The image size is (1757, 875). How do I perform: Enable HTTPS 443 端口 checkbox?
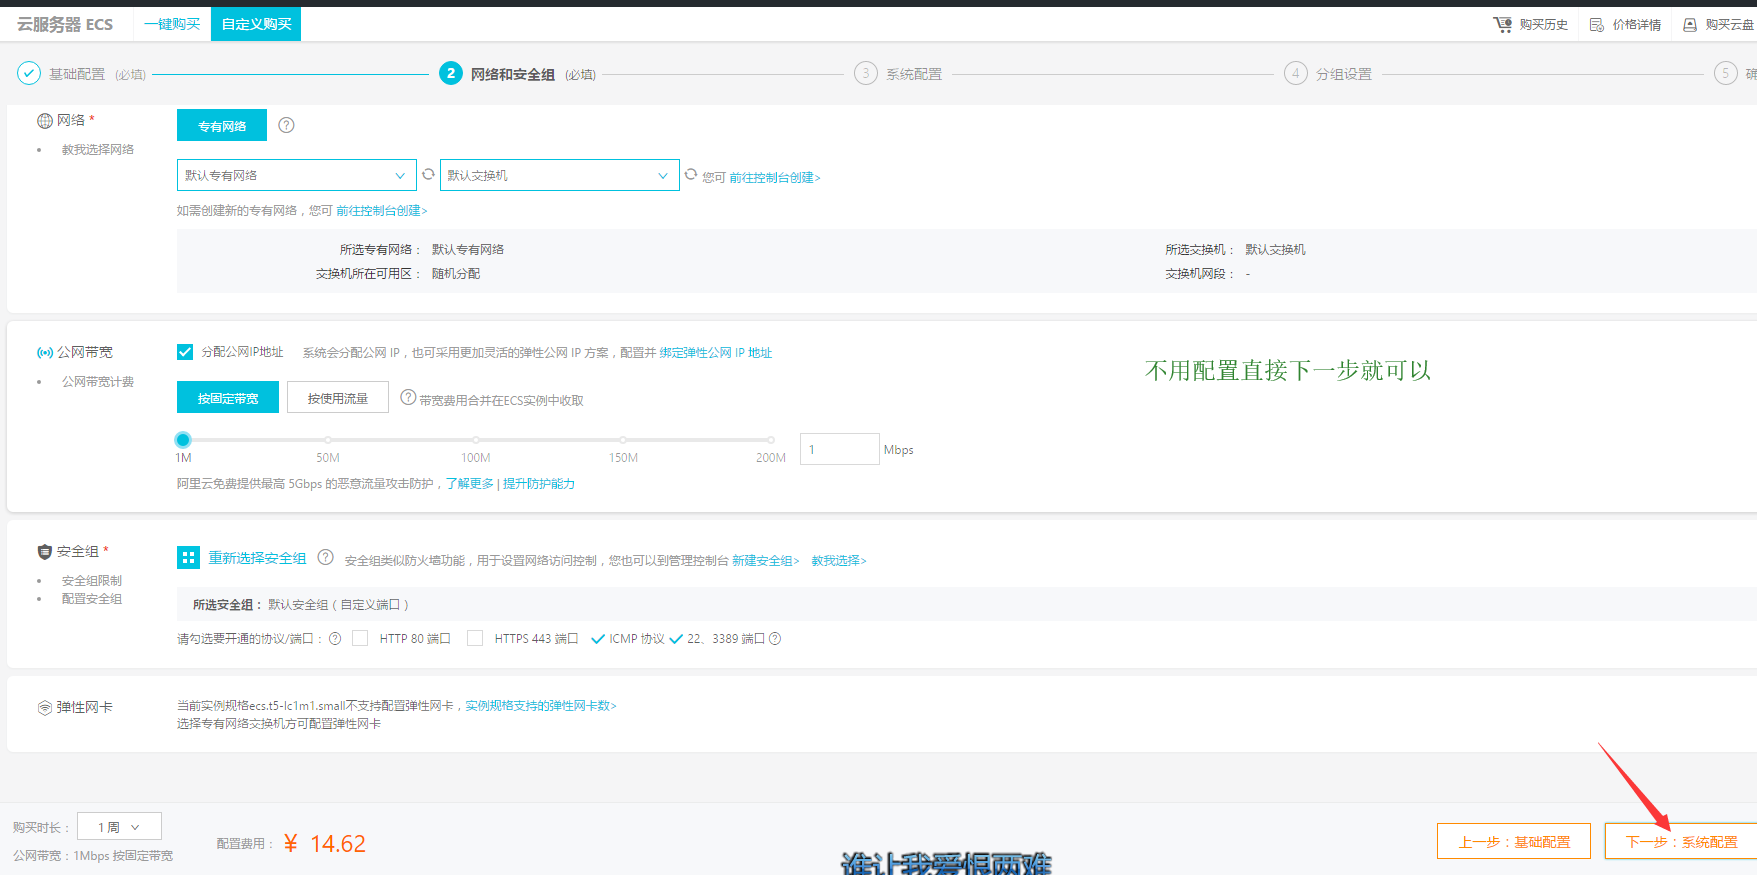coord(475,638)
